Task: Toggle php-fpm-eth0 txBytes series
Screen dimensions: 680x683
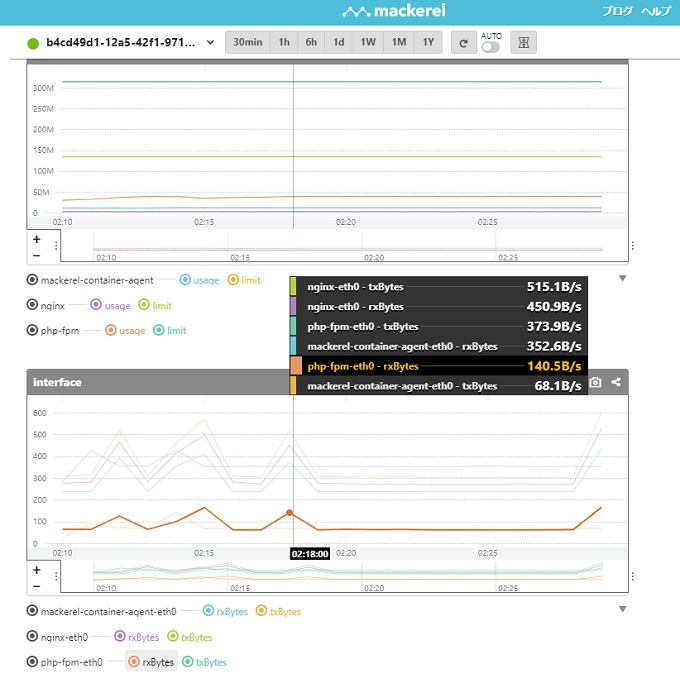Action: tap(204, 662)
